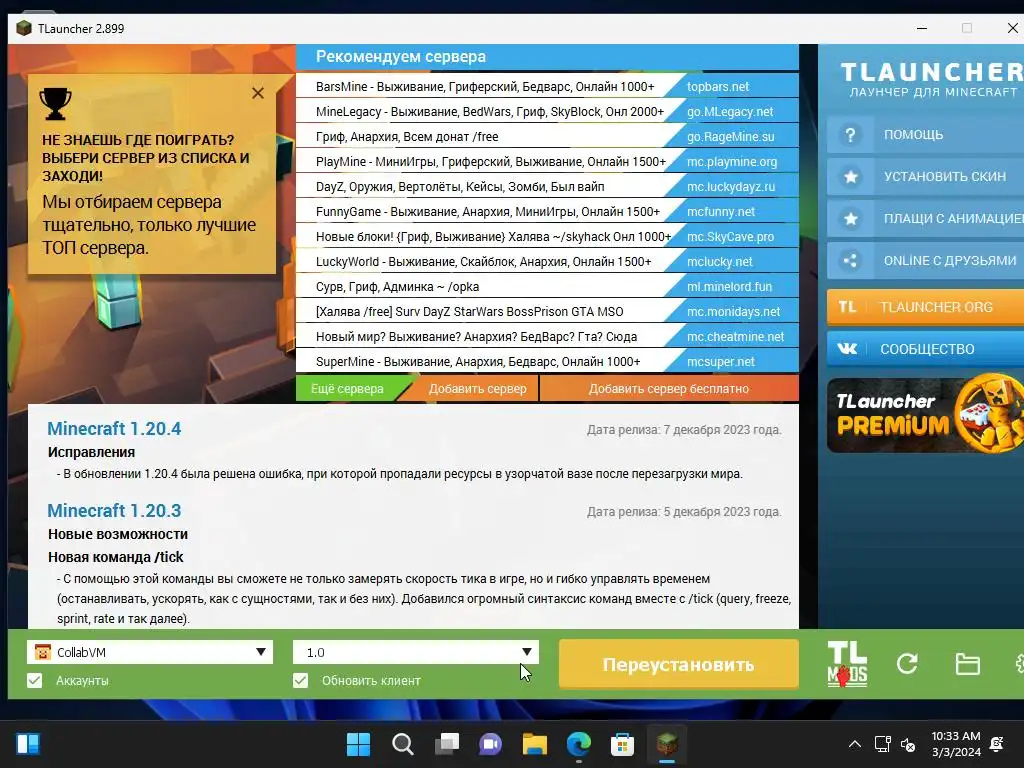The height and width of the screenshot is (768, 1024).
Task: Open Online с друзьями menu button
Action: click(x=925, y=261)
